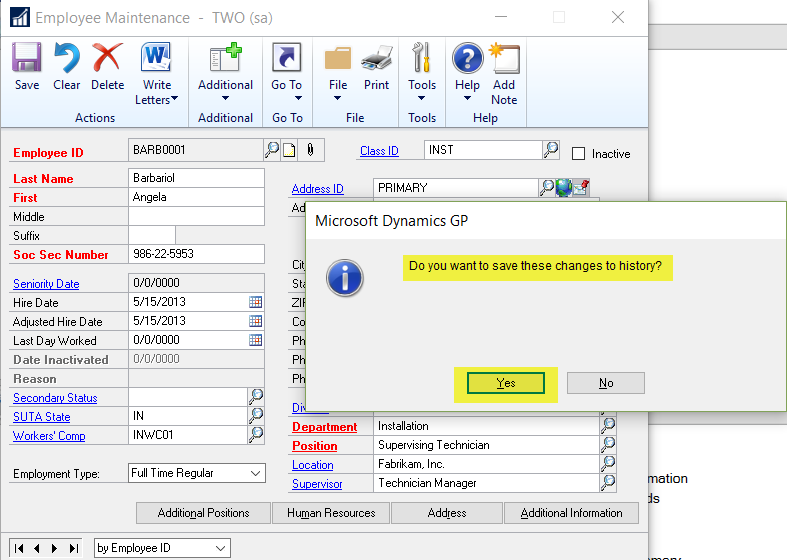Screen dimensions: 787x560
Task: Open the Additional toolbar icon
Action: click(225, 57)
